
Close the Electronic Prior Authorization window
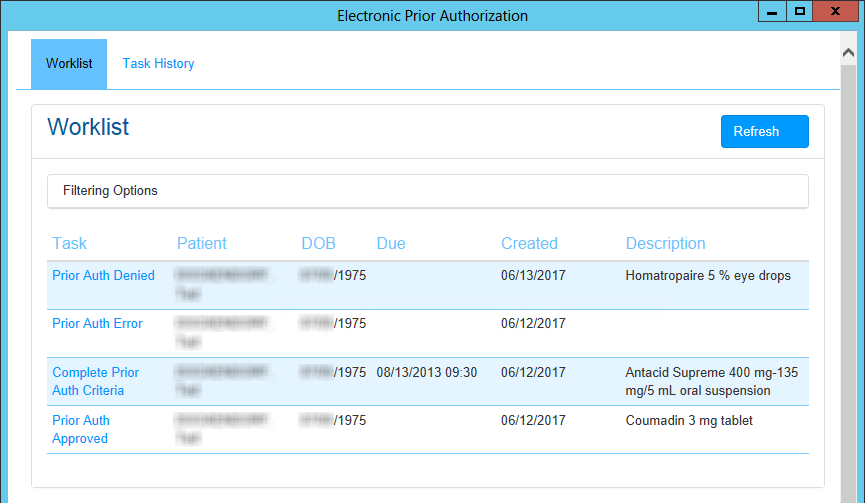pos(835,11)
